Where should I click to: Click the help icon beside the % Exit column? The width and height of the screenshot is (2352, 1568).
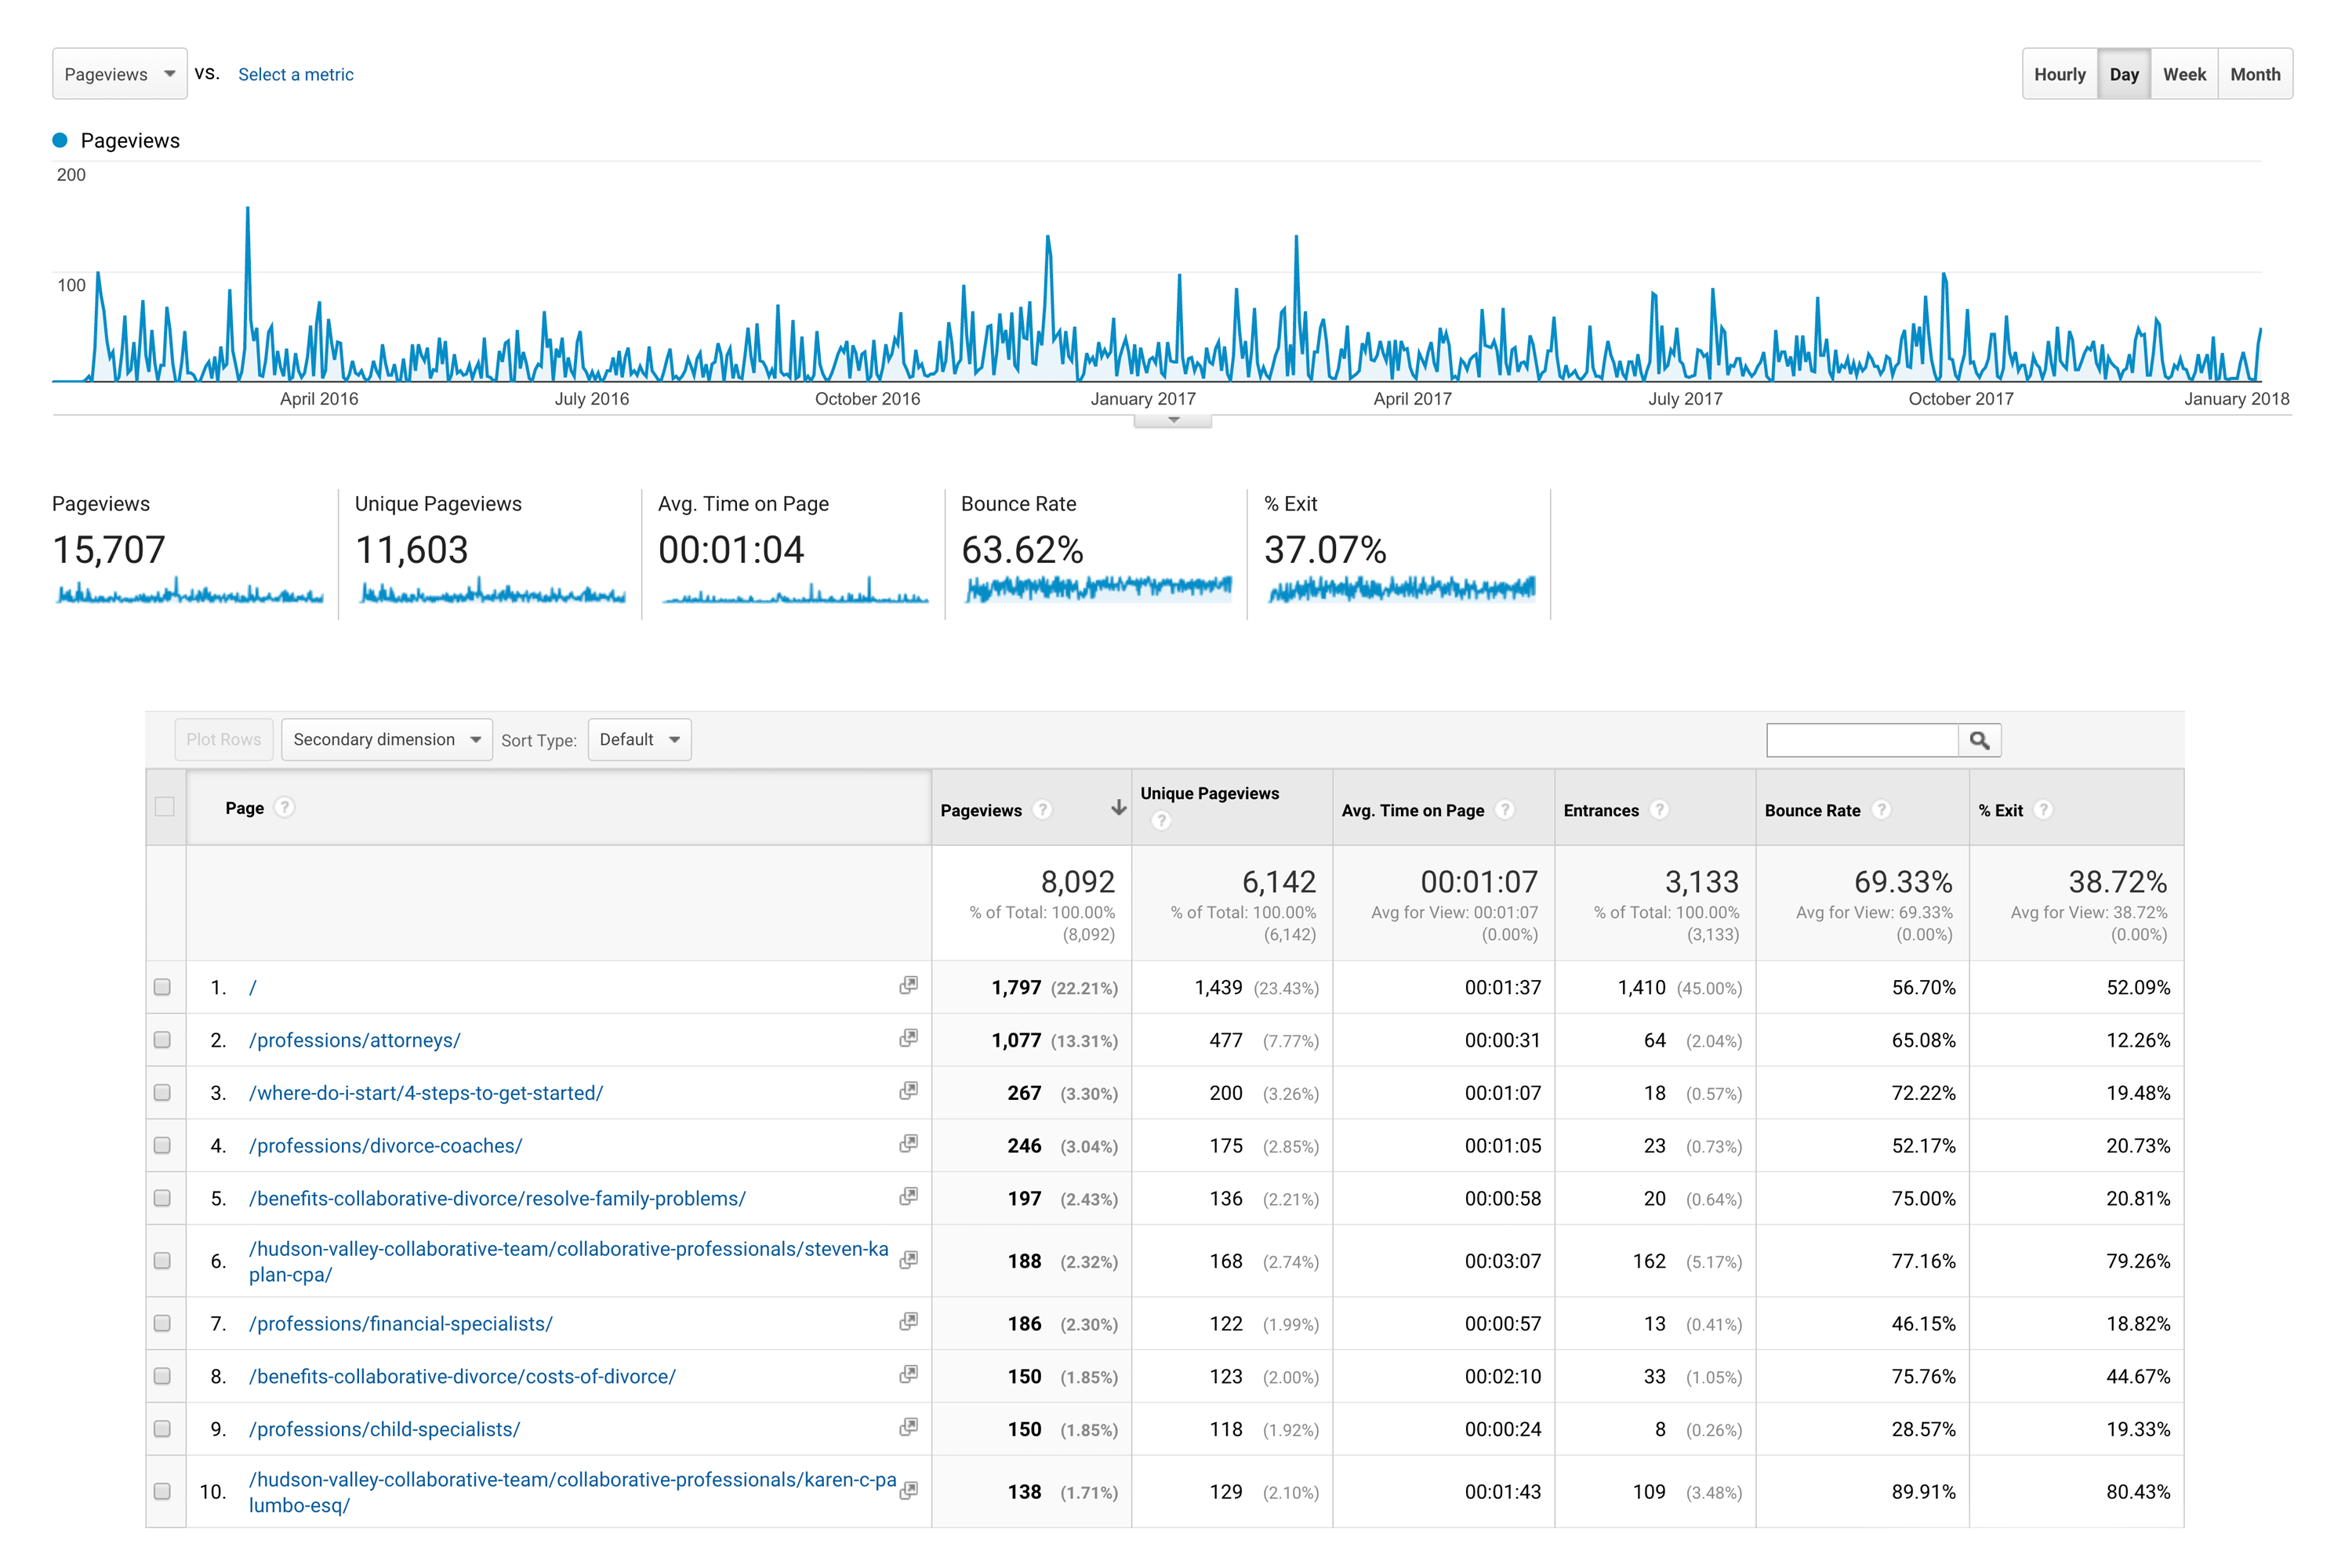tap(2043, 810)
